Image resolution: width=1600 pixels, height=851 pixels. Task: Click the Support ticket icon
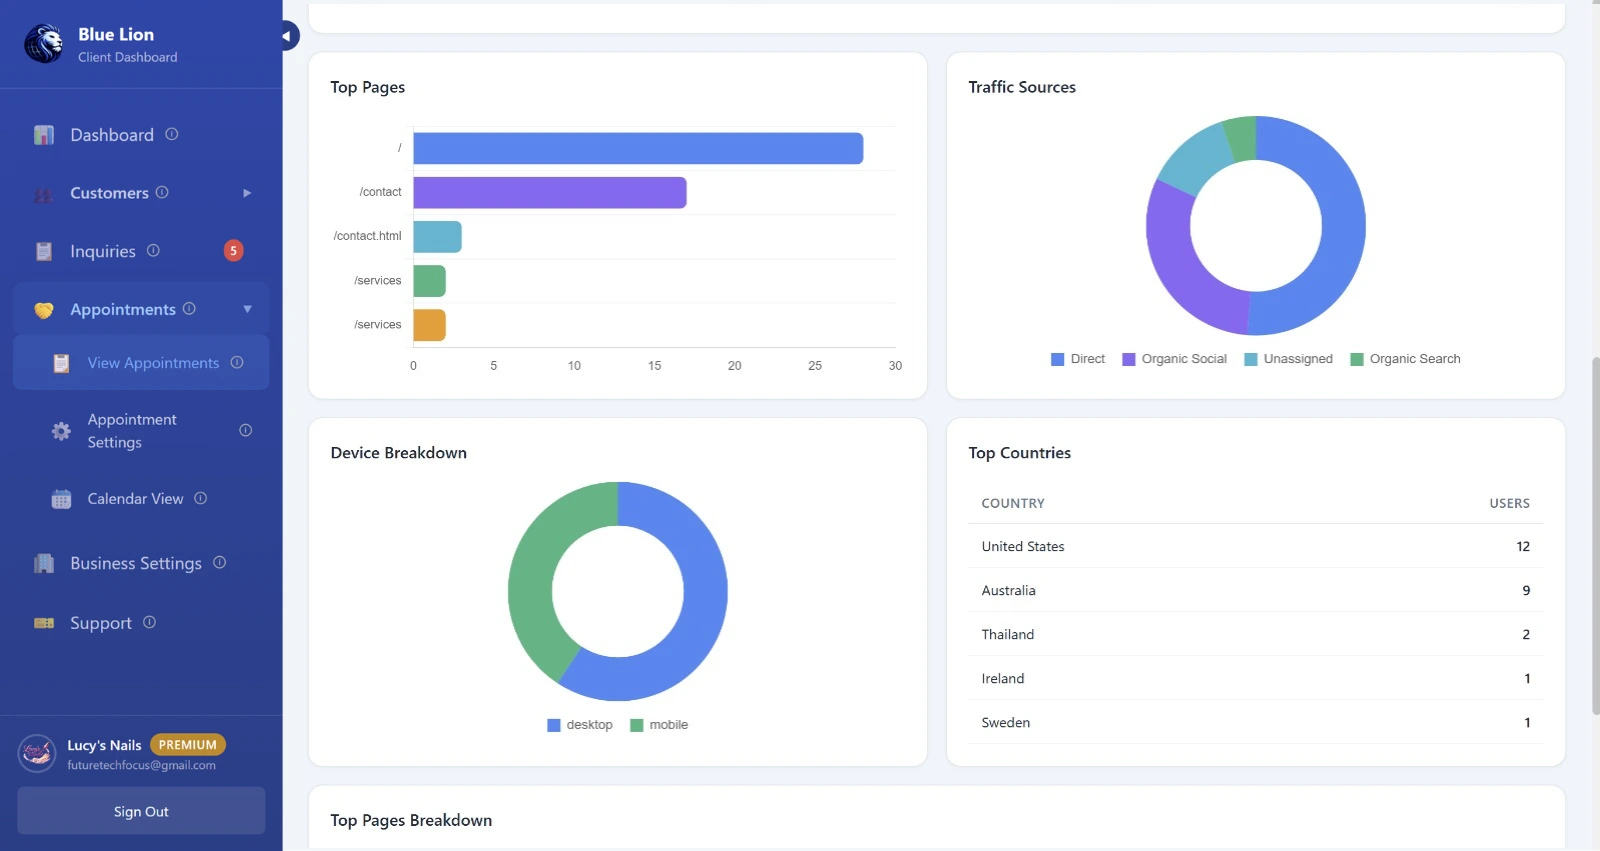[44, 623]
